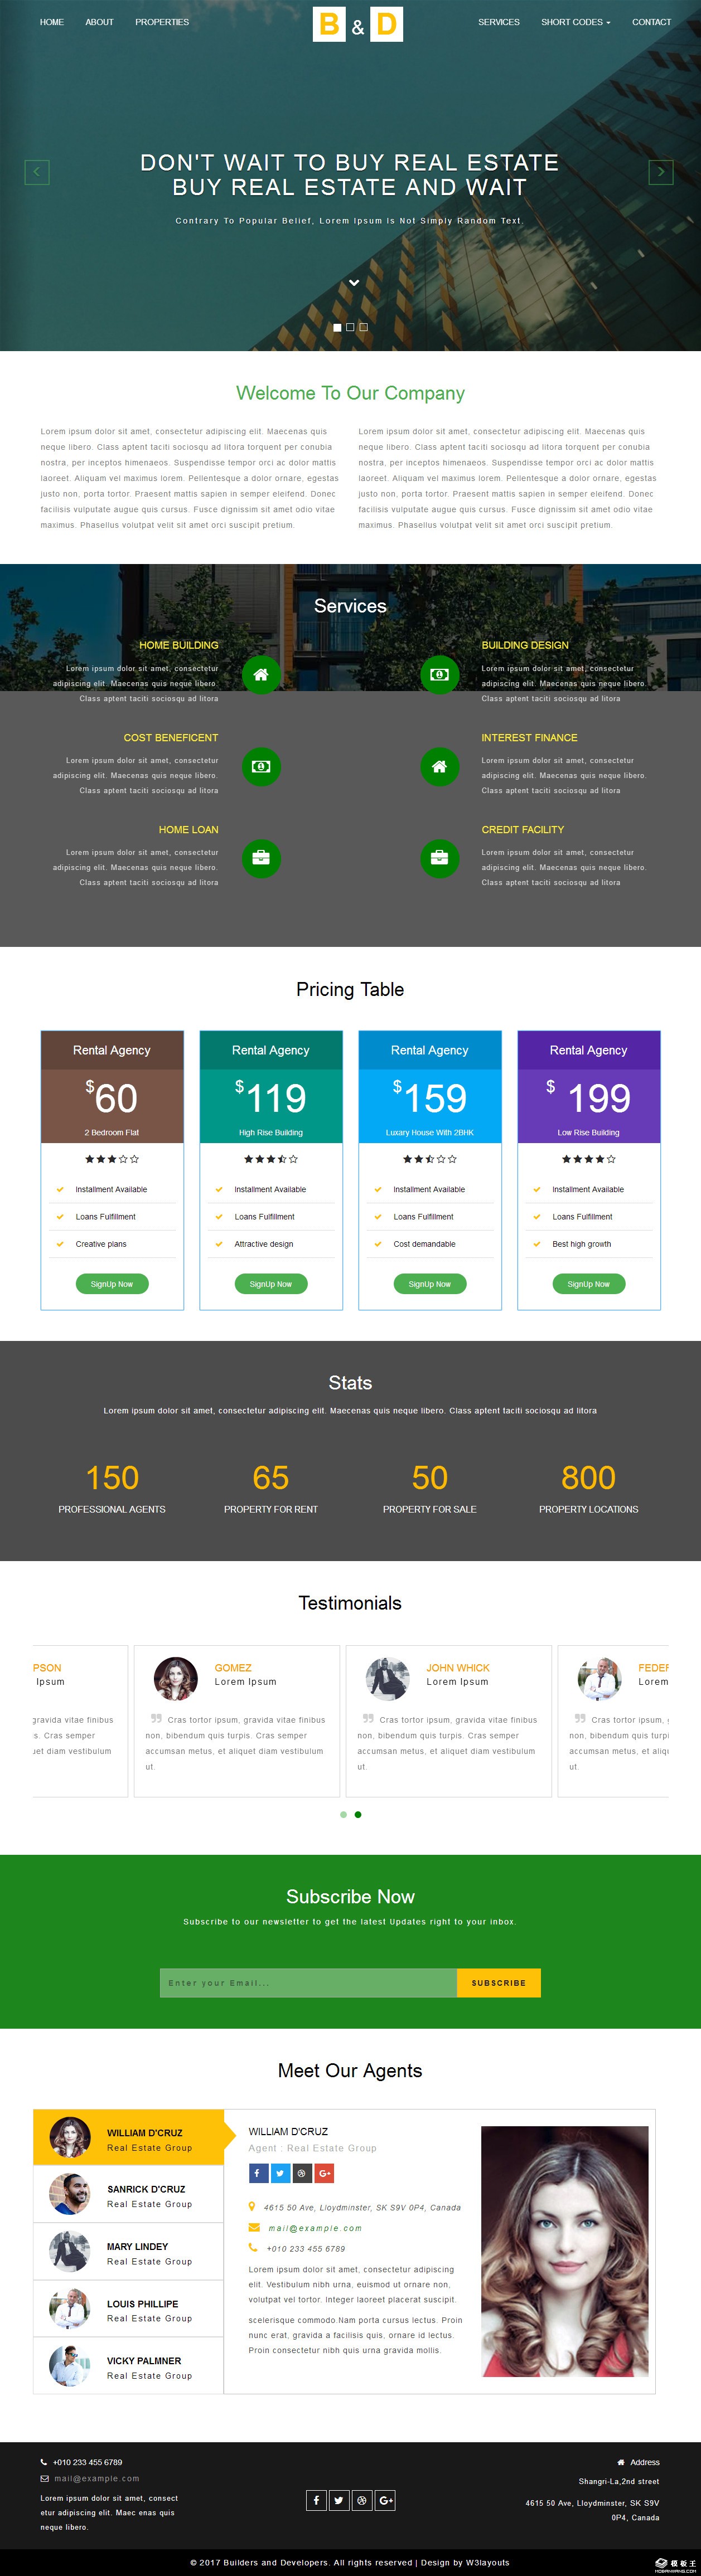Click agent's Google Plus icon
Image resolution: width=701 pixels, height=2576 pixels.
(x=324, y=2173)
